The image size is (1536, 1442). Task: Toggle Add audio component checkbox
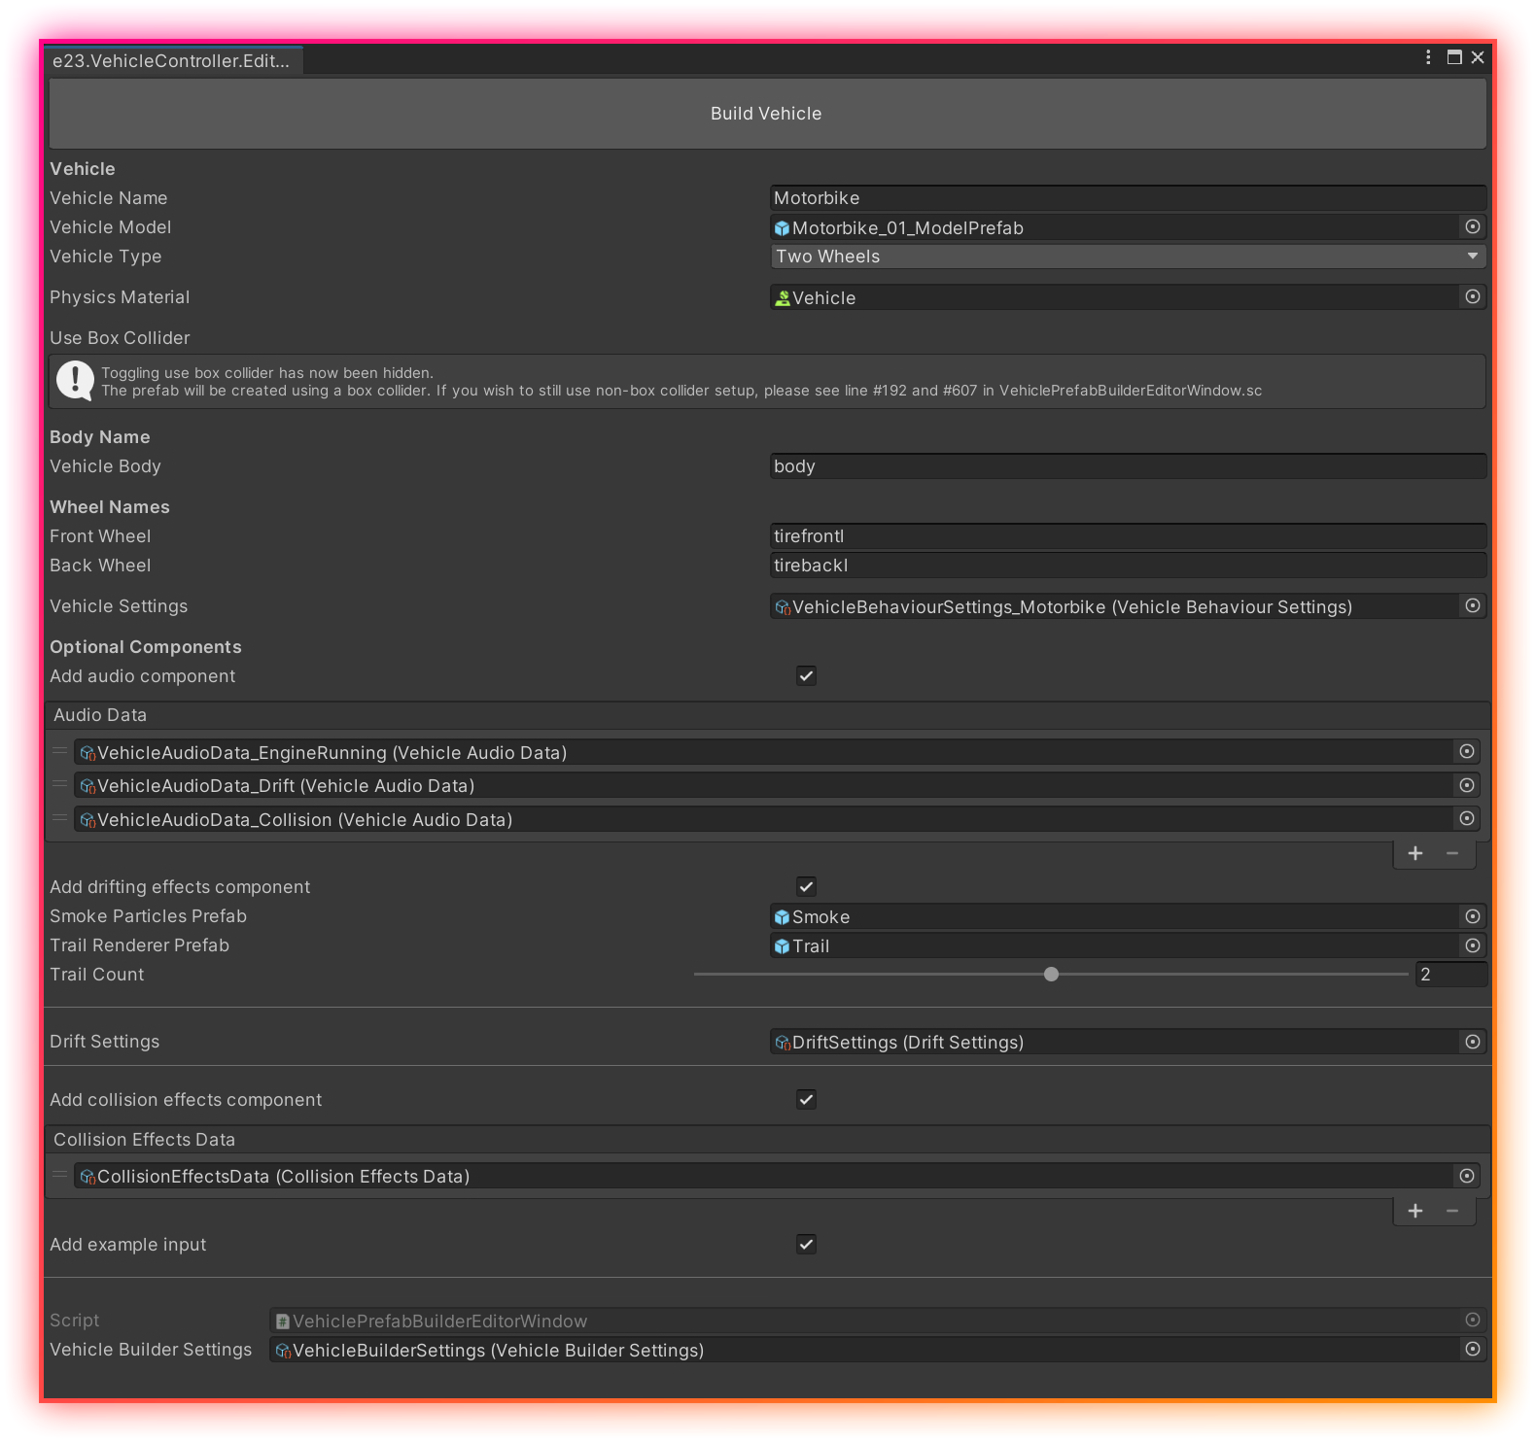click(806, 676)
